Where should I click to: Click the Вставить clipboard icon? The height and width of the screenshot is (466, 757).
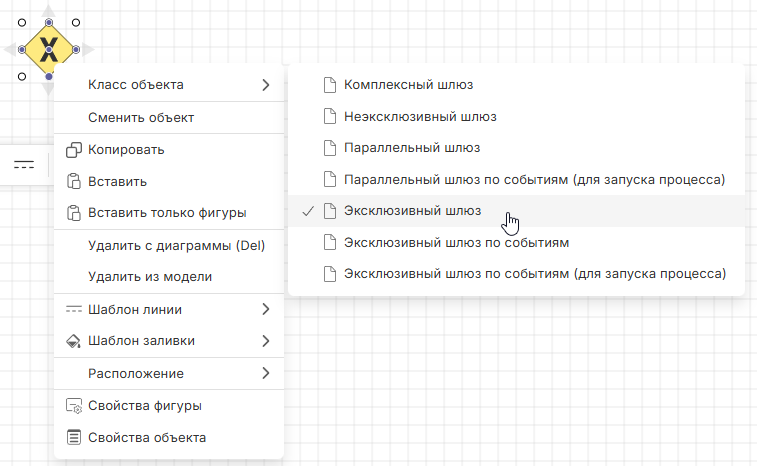pos(73,182)
